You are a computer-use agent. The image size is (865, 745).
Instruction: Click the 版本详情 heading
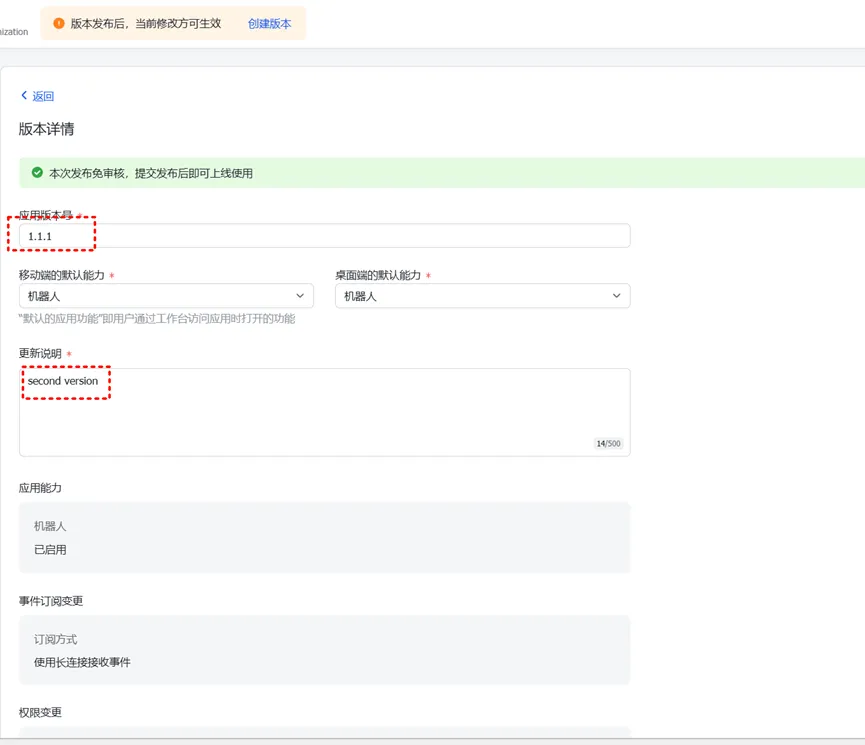pos(46,129)
